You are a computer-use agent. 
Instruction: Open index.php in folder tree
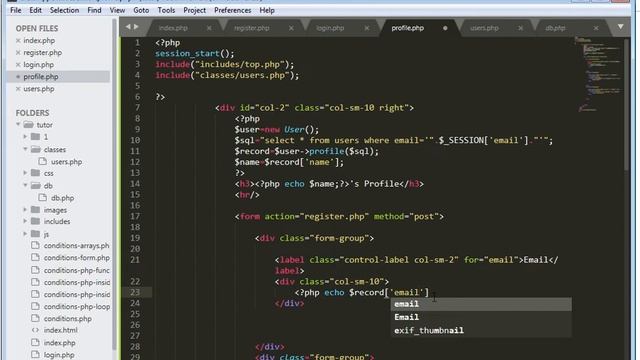60,343
